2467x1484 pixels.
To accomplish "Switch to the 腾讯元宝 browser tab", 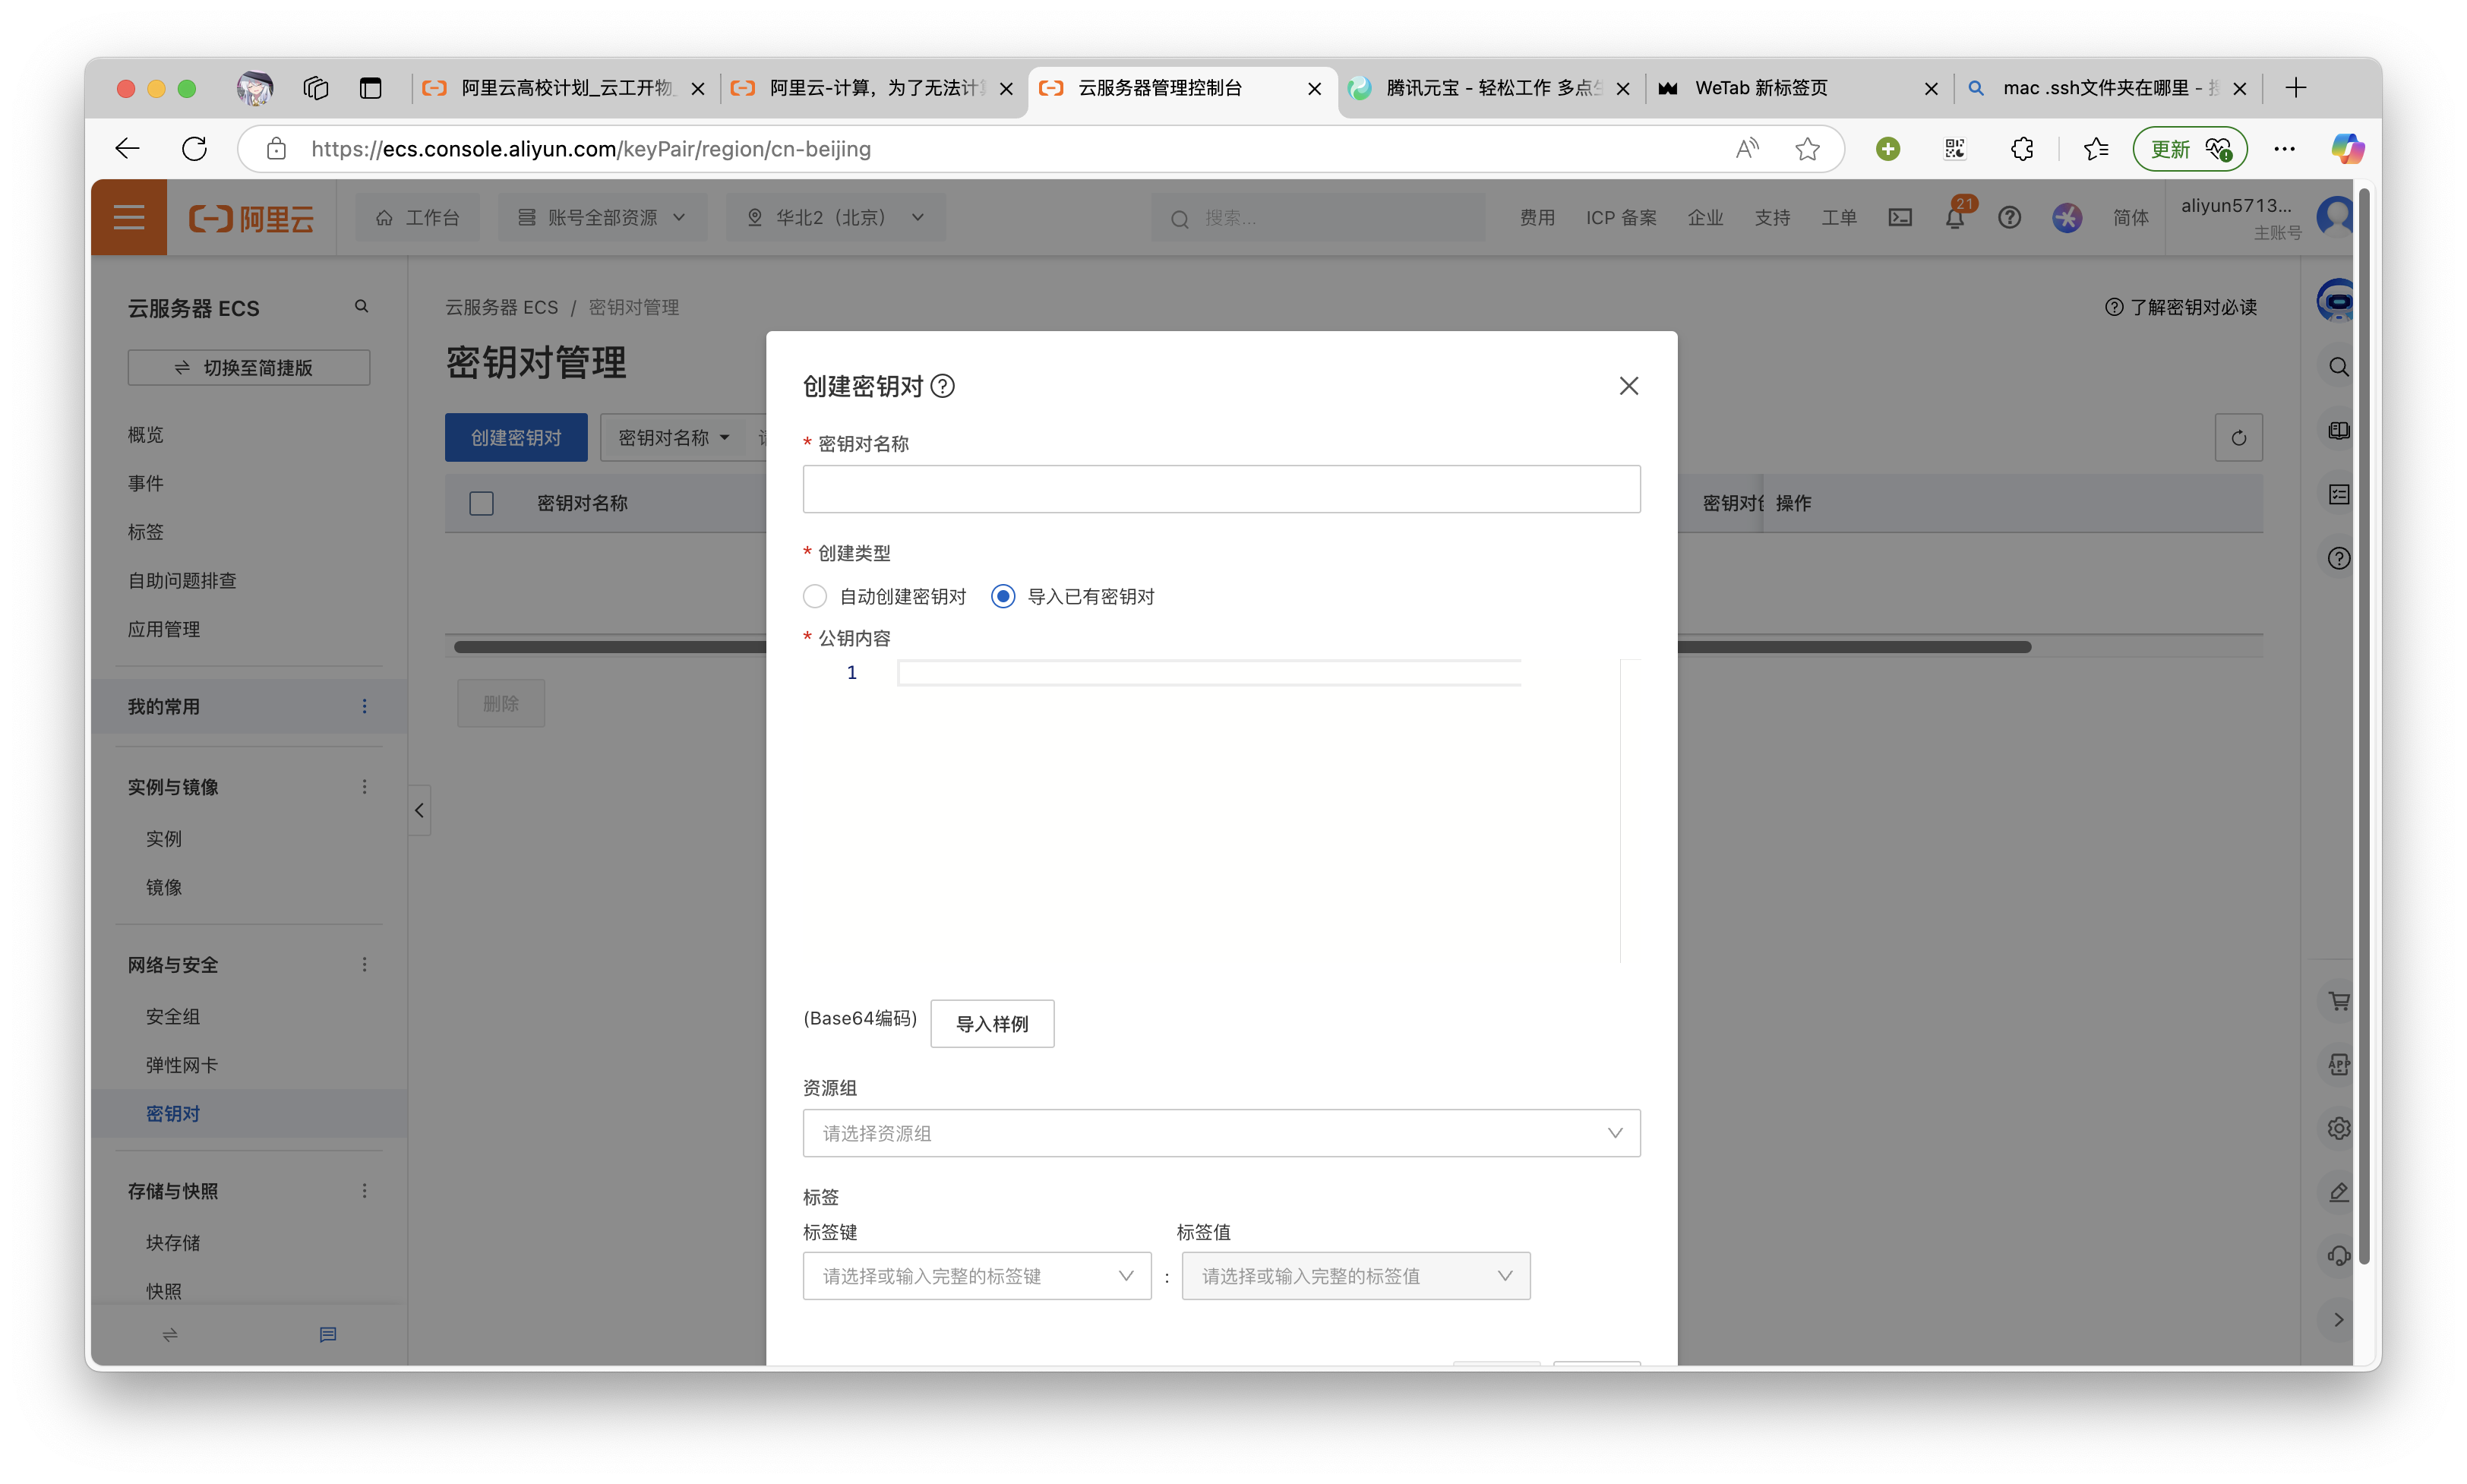I will (1480, 88).
